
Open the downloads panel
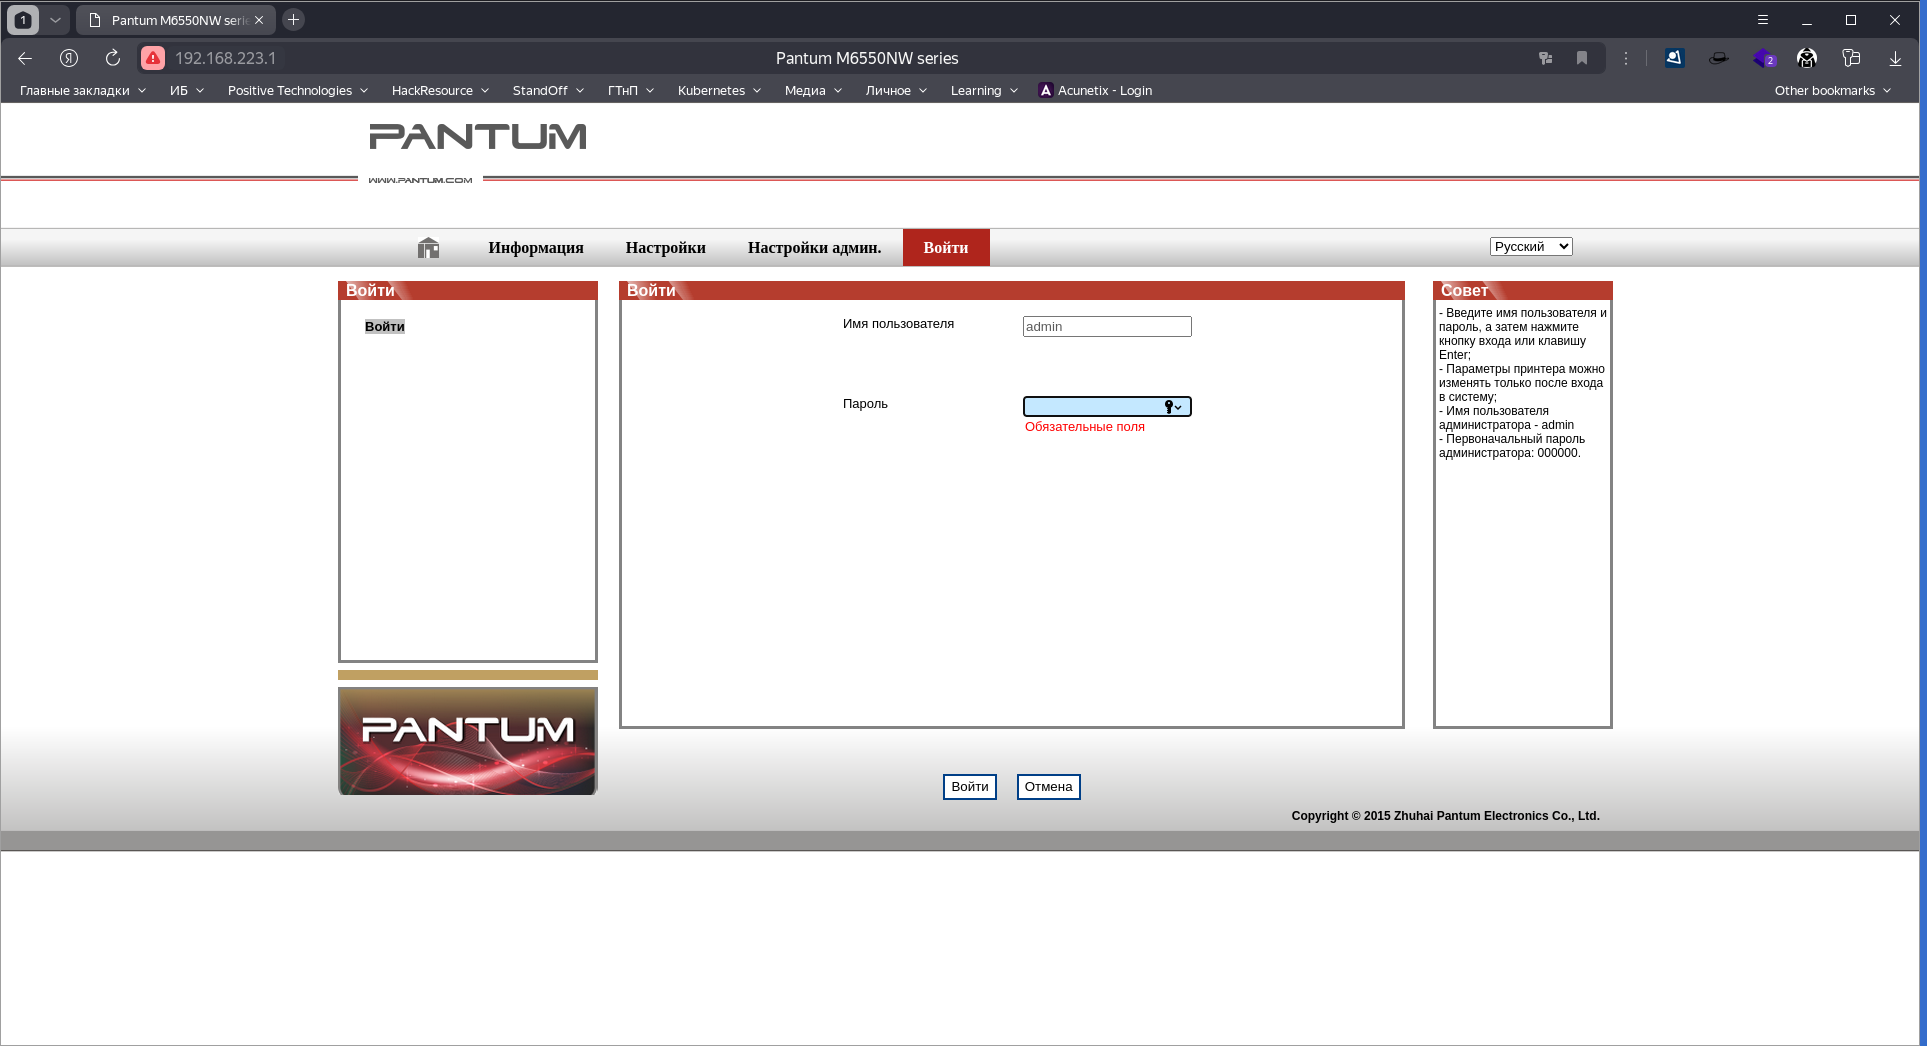(x=1895, y=58)
